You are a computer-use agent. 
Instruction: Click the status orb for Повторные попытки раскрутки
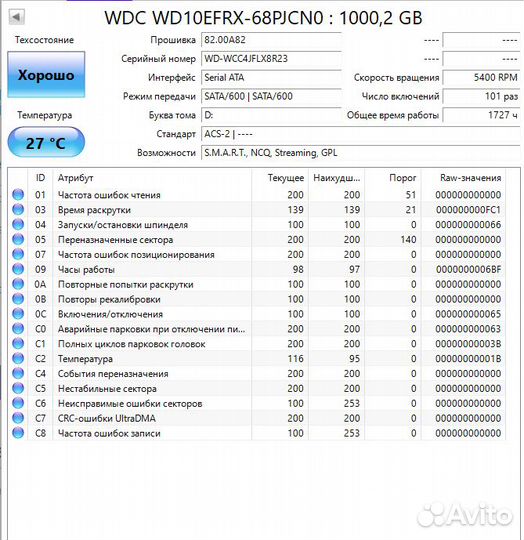pos(18,284)
